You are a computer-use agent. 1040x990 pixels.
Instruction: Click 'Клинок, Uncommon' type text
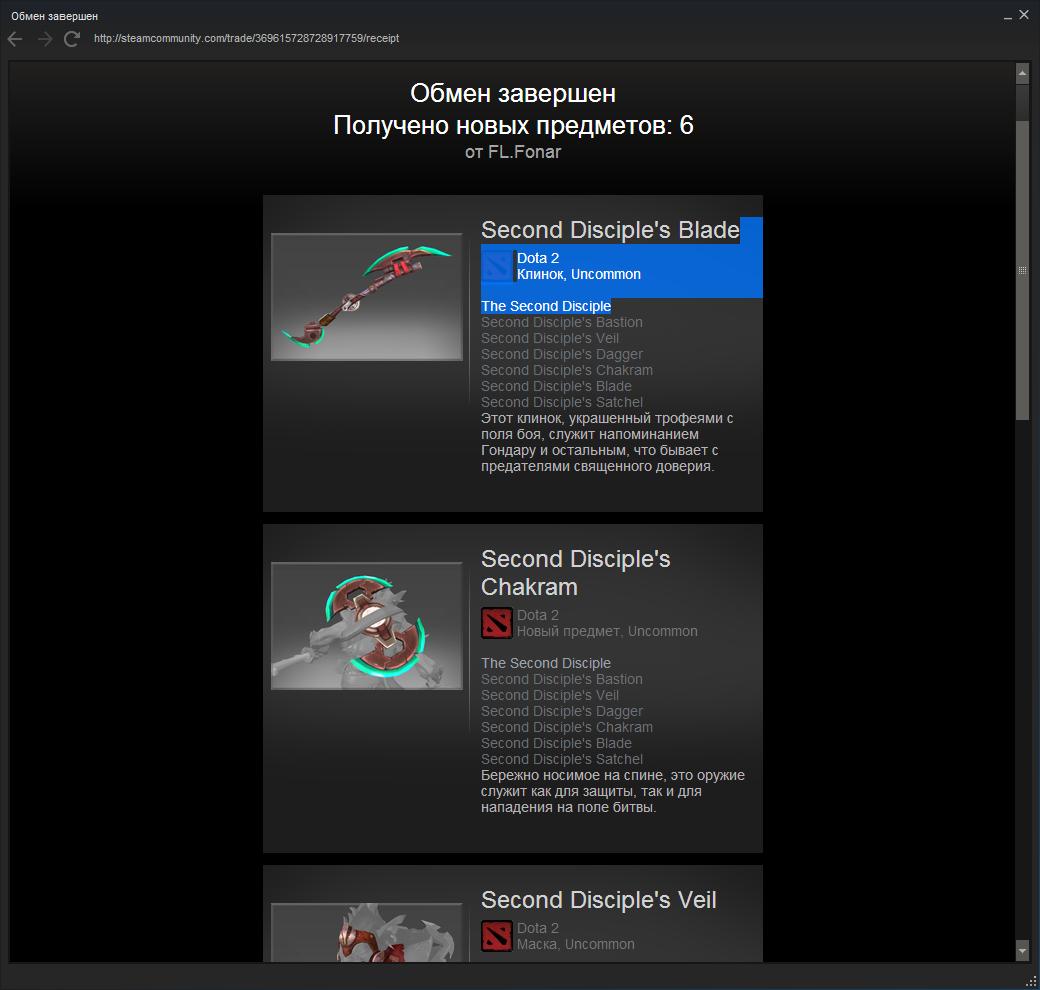[x=579, y=275]
